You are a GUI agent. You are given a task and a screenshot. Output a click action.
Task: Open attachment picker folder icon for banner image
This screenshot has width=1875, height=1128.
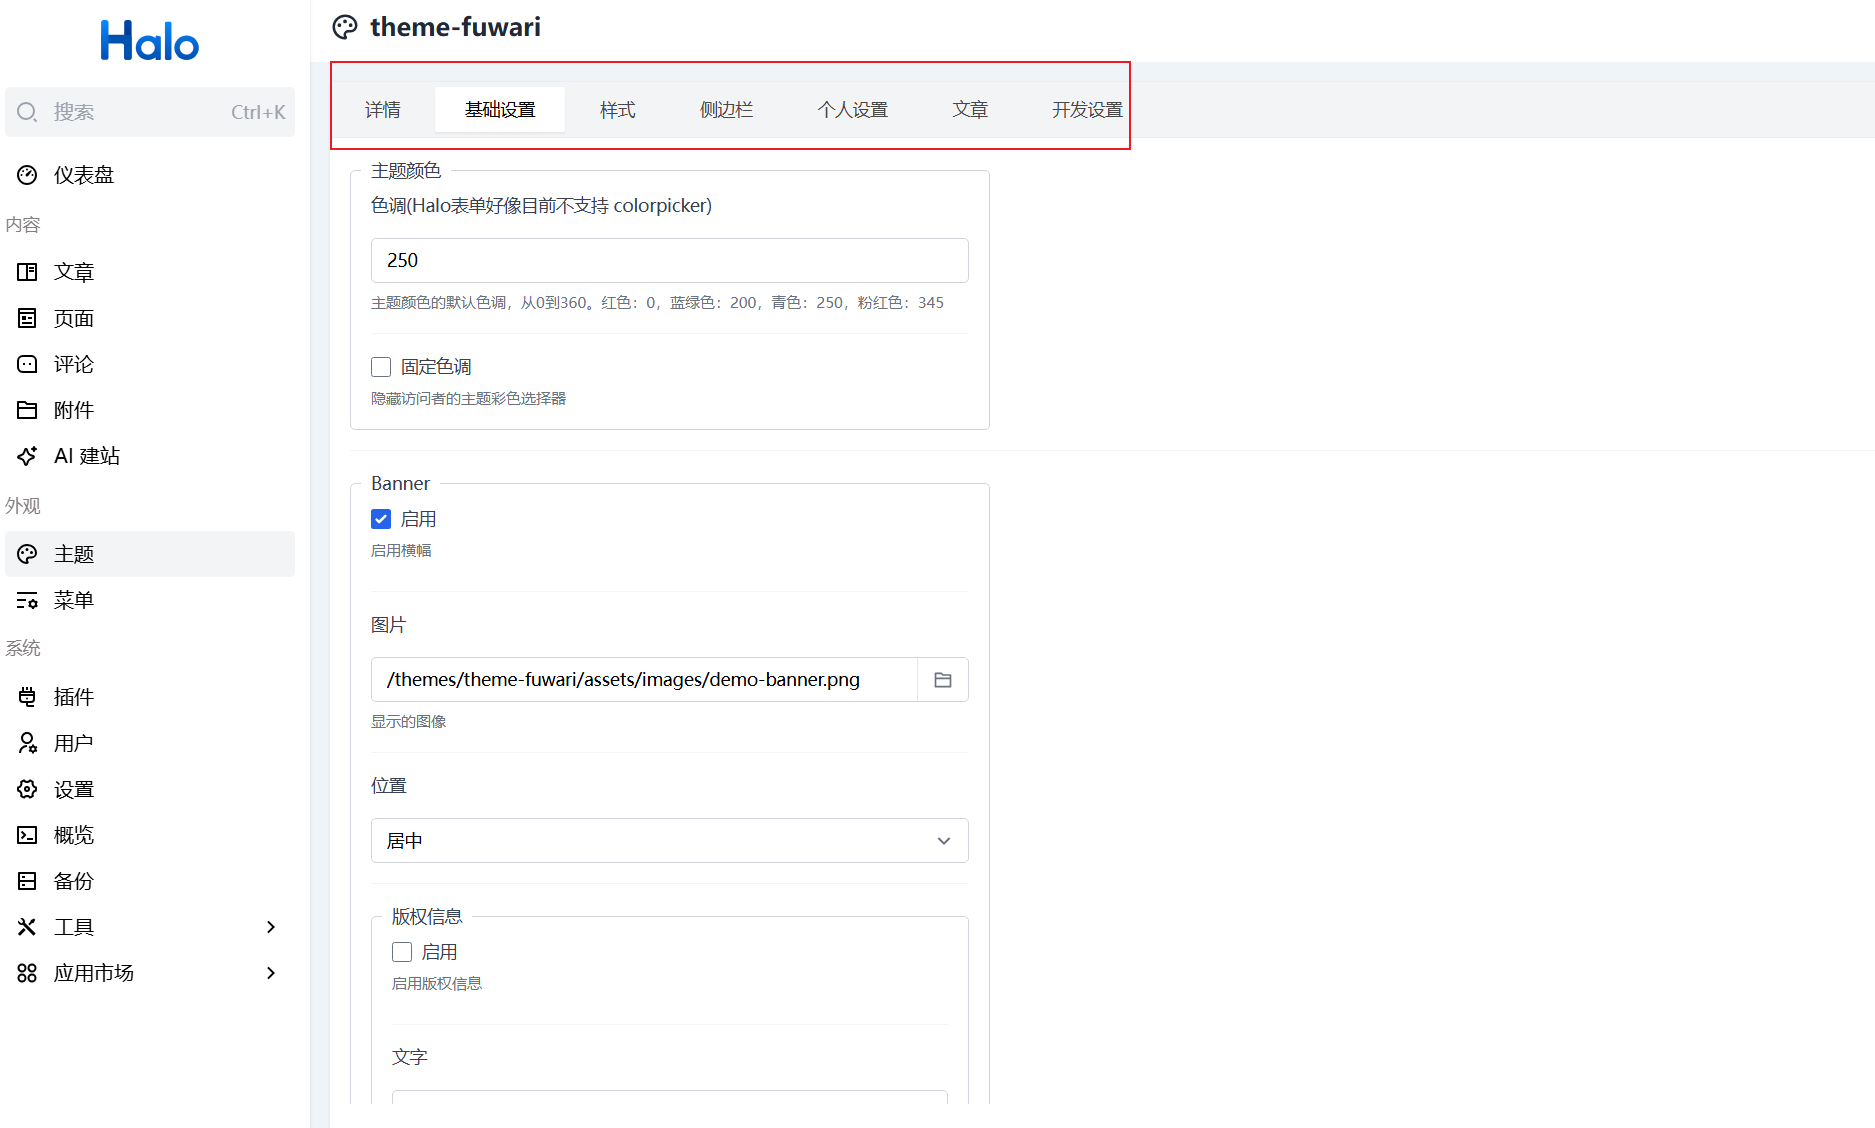pyautogui.click(x=942, y=680)
